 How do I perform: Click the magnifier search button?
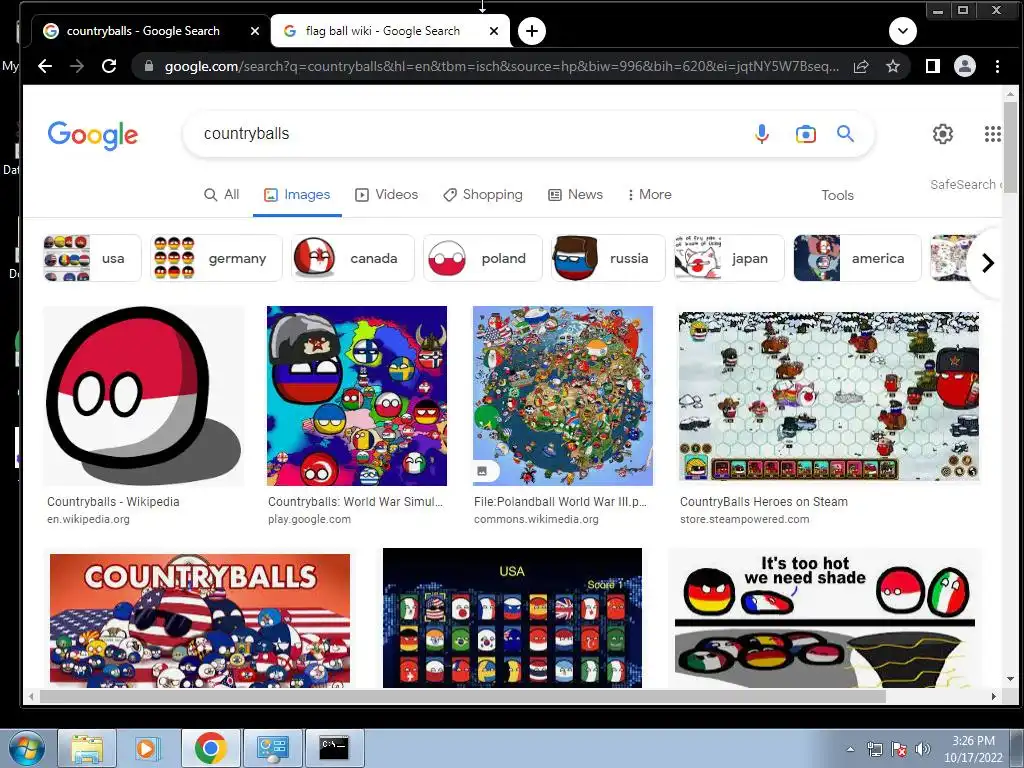pyautogui.click(x=846, y=134)
